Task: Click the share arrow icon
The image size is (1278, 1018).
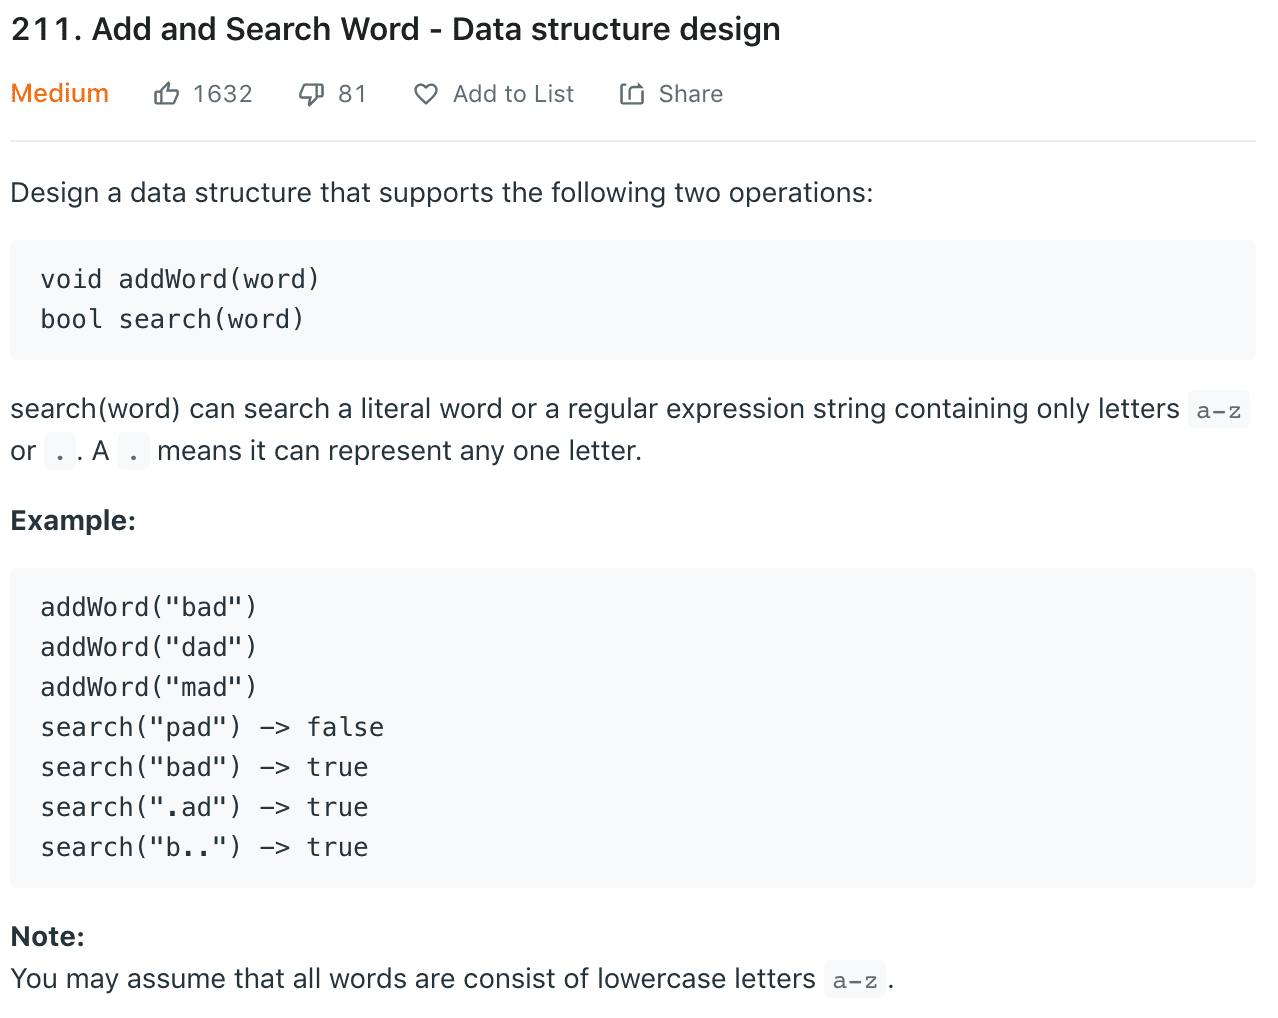Action: coord(632,94)
